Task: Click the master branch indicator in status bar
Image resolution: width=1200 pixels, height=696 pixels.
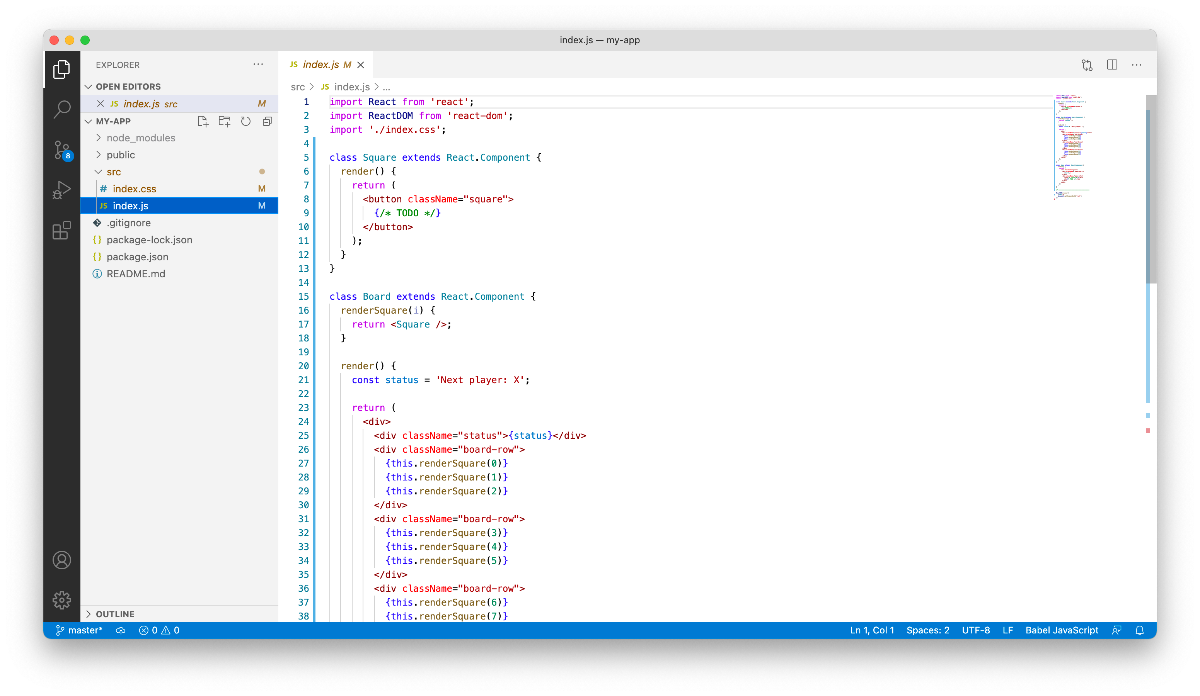Action: coord(79,631)
